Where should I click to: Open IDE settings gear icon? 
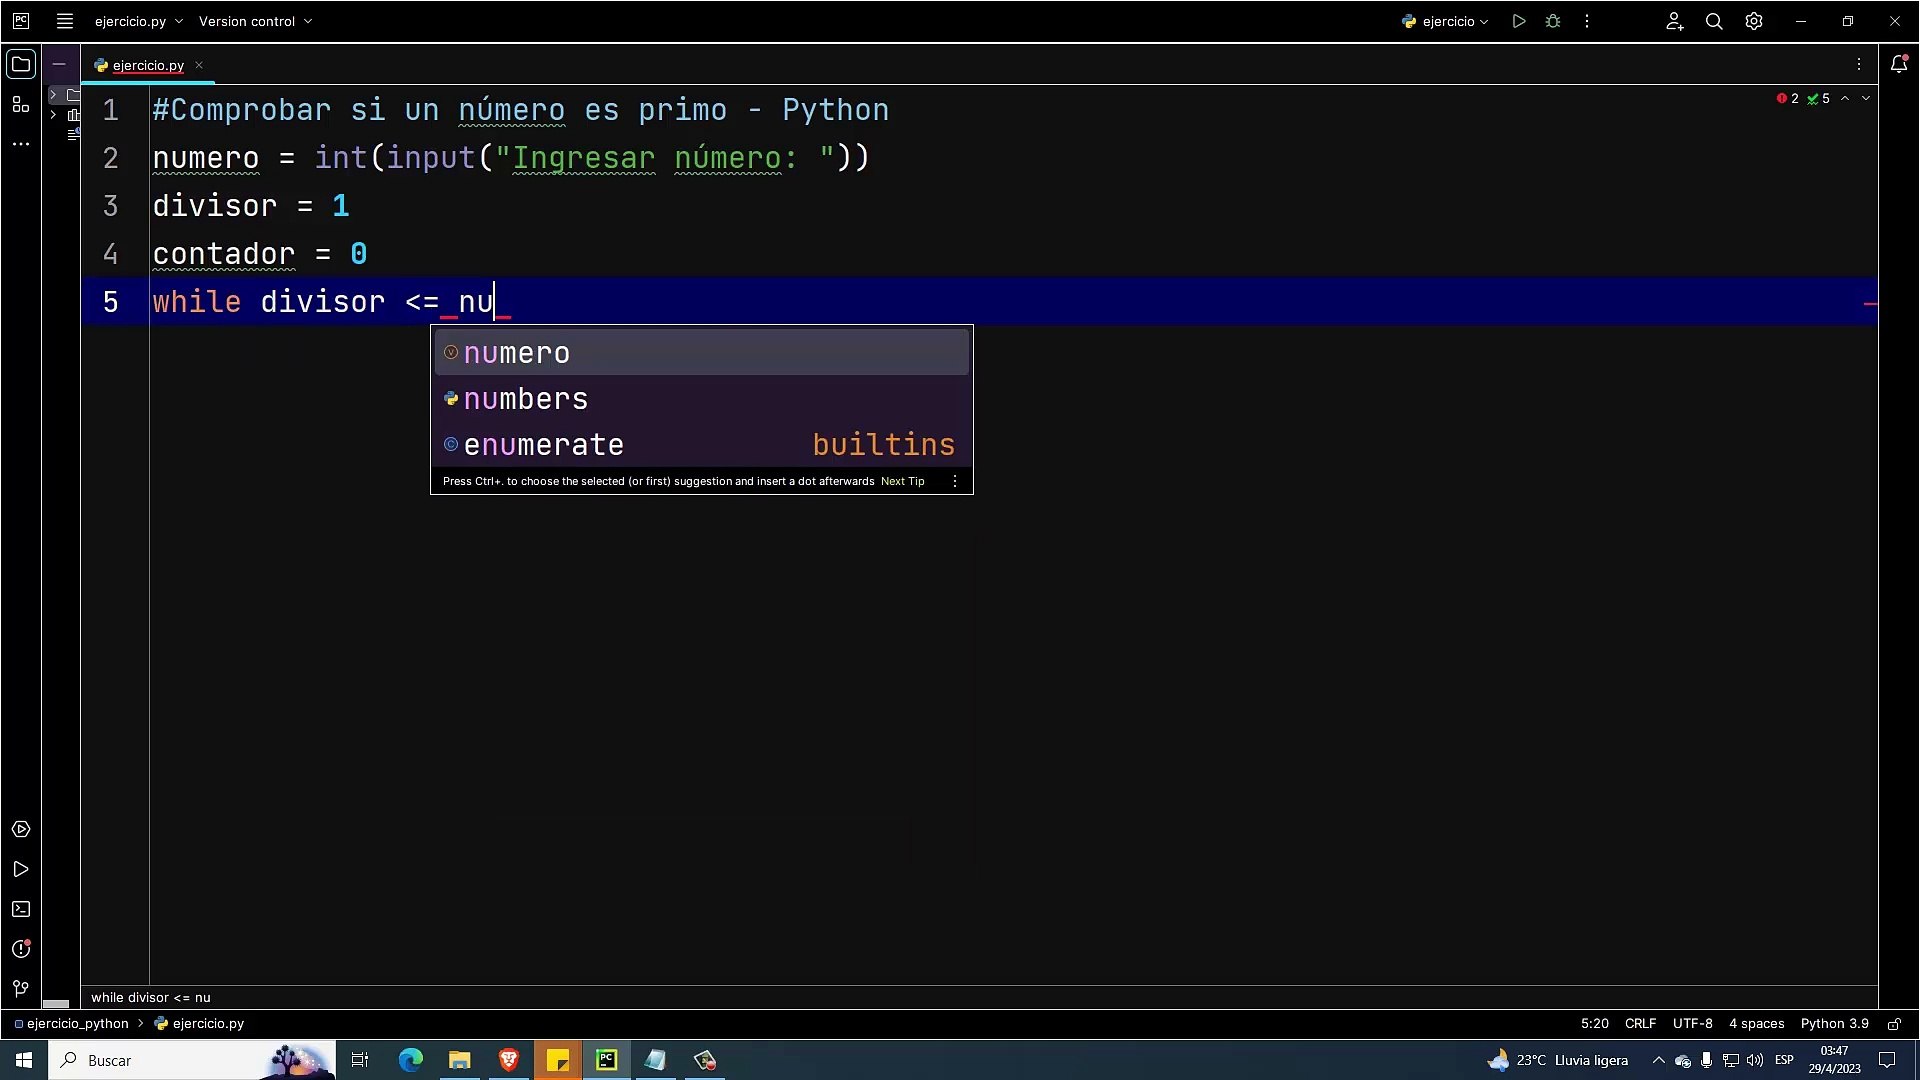(x=1754, y=21)
